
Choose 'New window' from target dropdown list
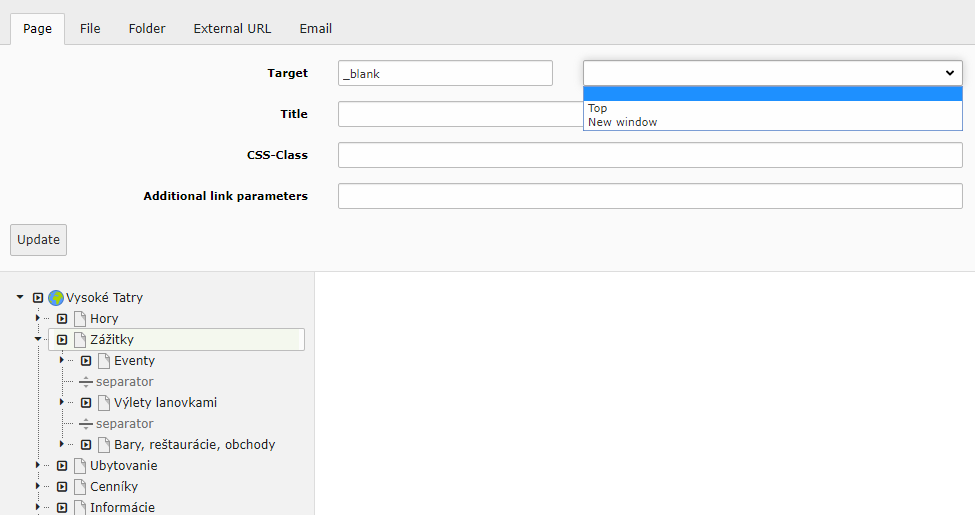pyautogui.click(x=622, y=122)
